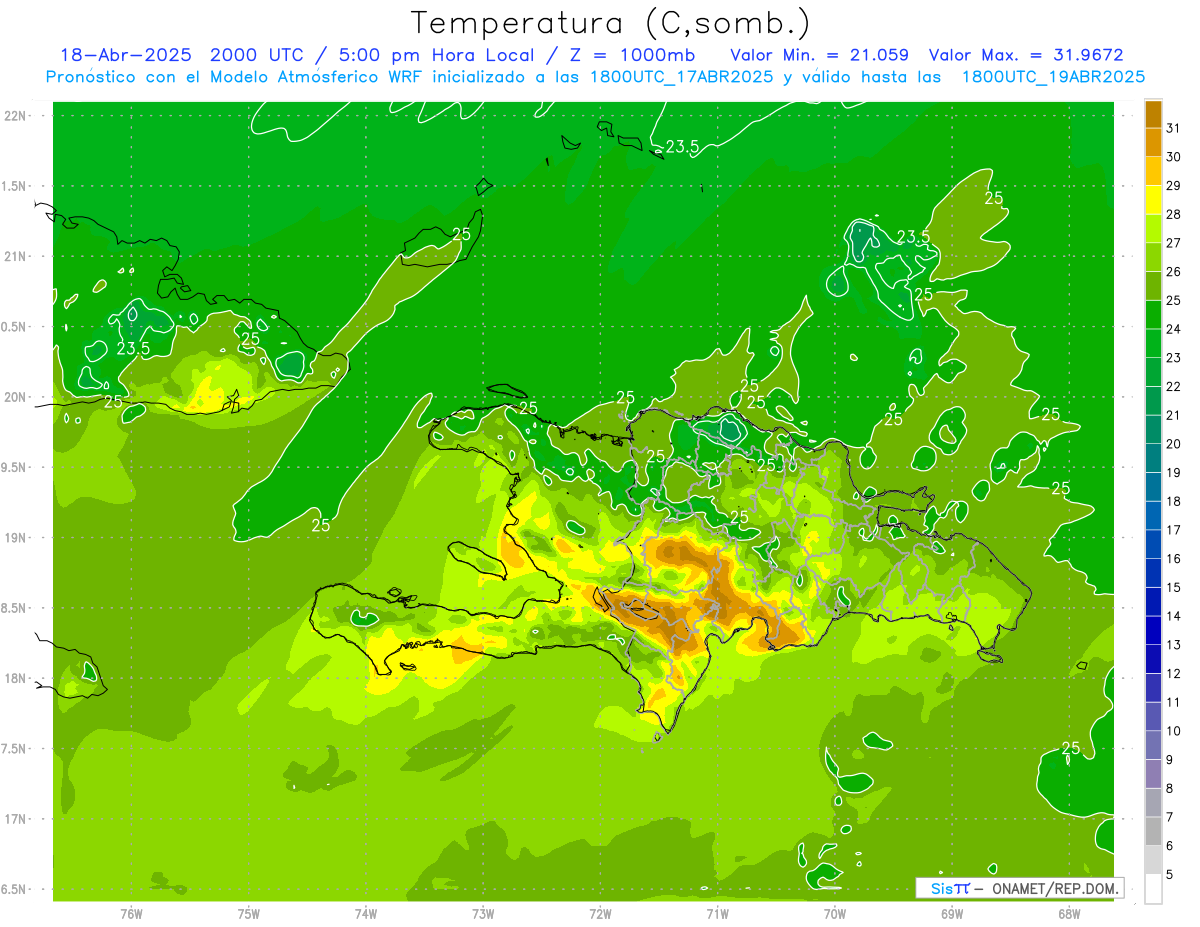This screenshot has height=927, width=1200.
Task: Click the yellow color bar segment between 28 and 29
Action: click(x=1153, y=200)
